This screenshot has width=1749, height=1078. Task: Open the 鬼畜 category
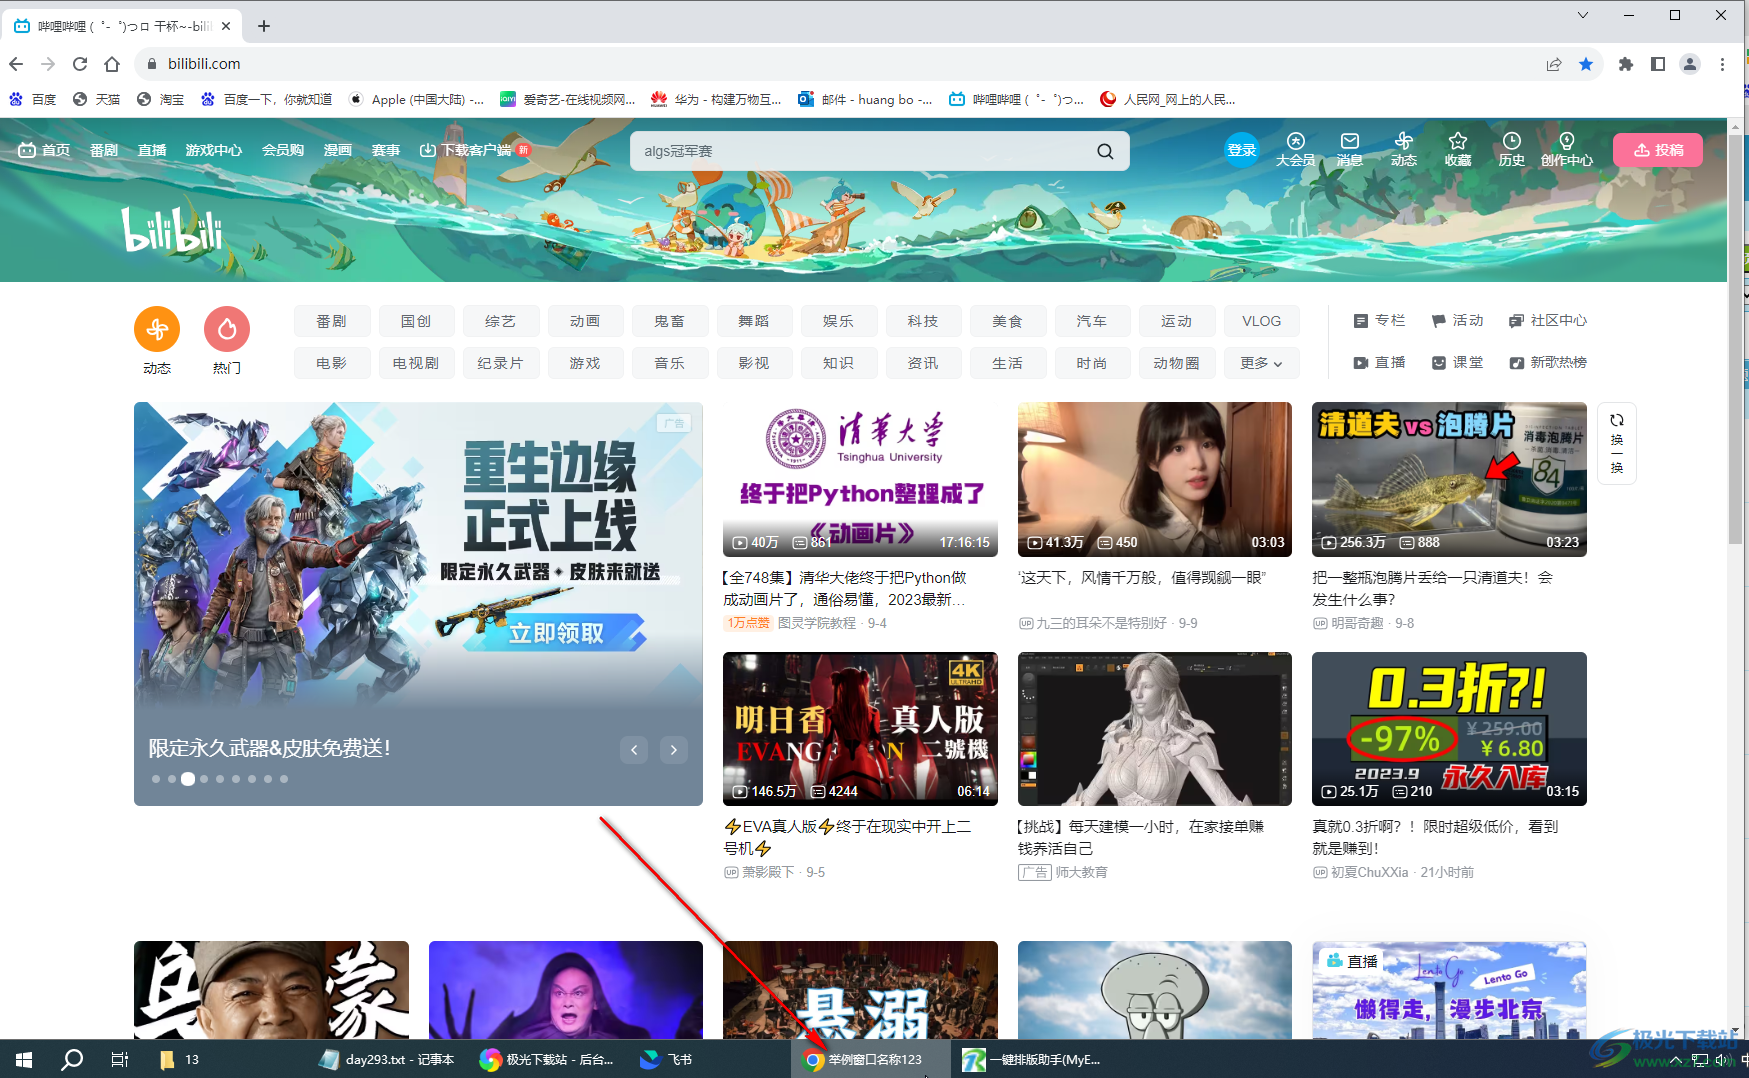pyautogui.click(x=670, y=321)
